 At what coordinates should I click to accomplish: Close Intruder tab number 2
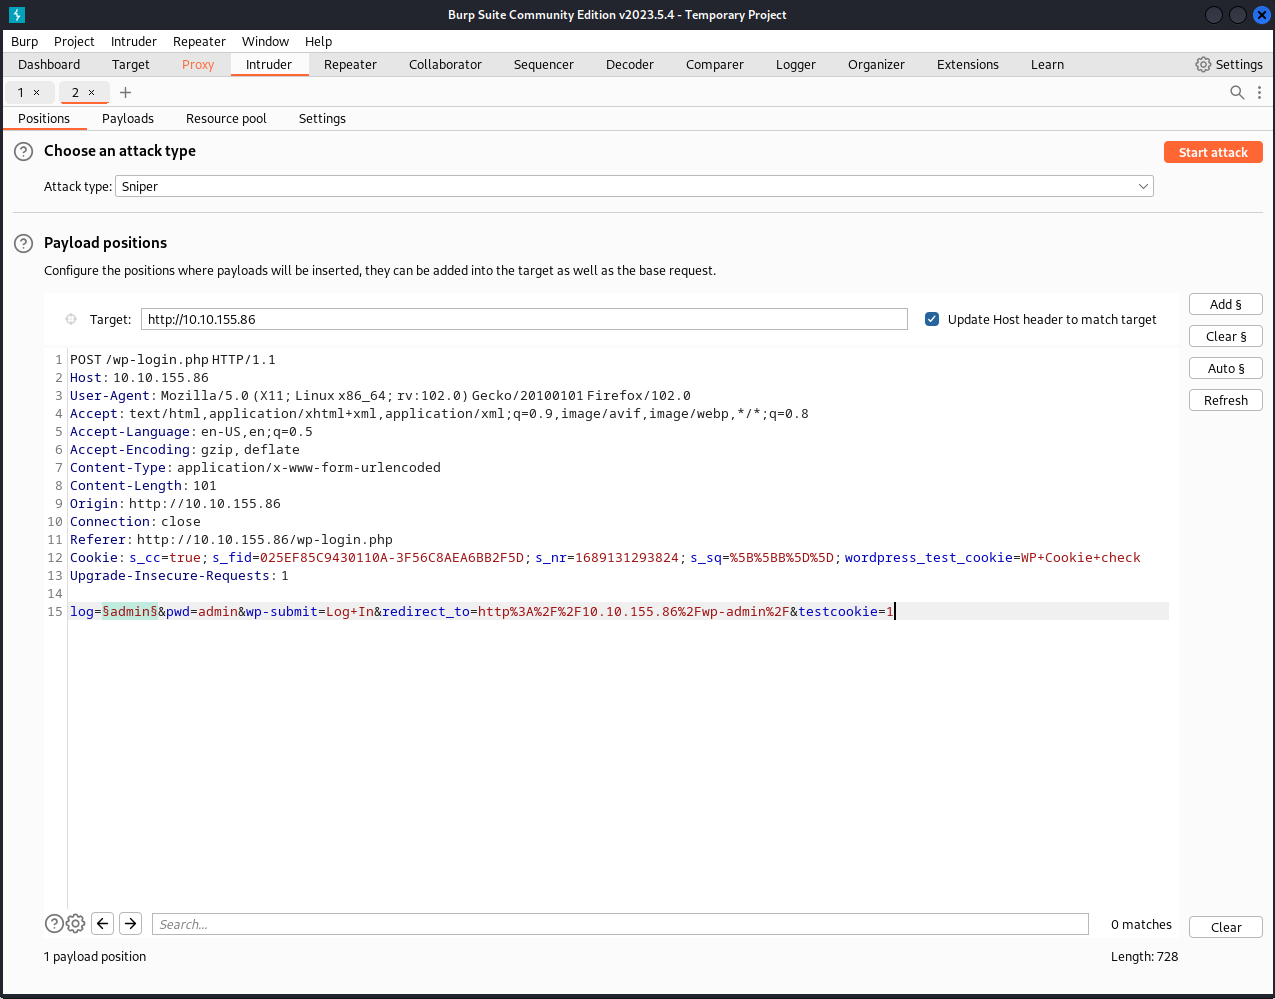point(91,92)
